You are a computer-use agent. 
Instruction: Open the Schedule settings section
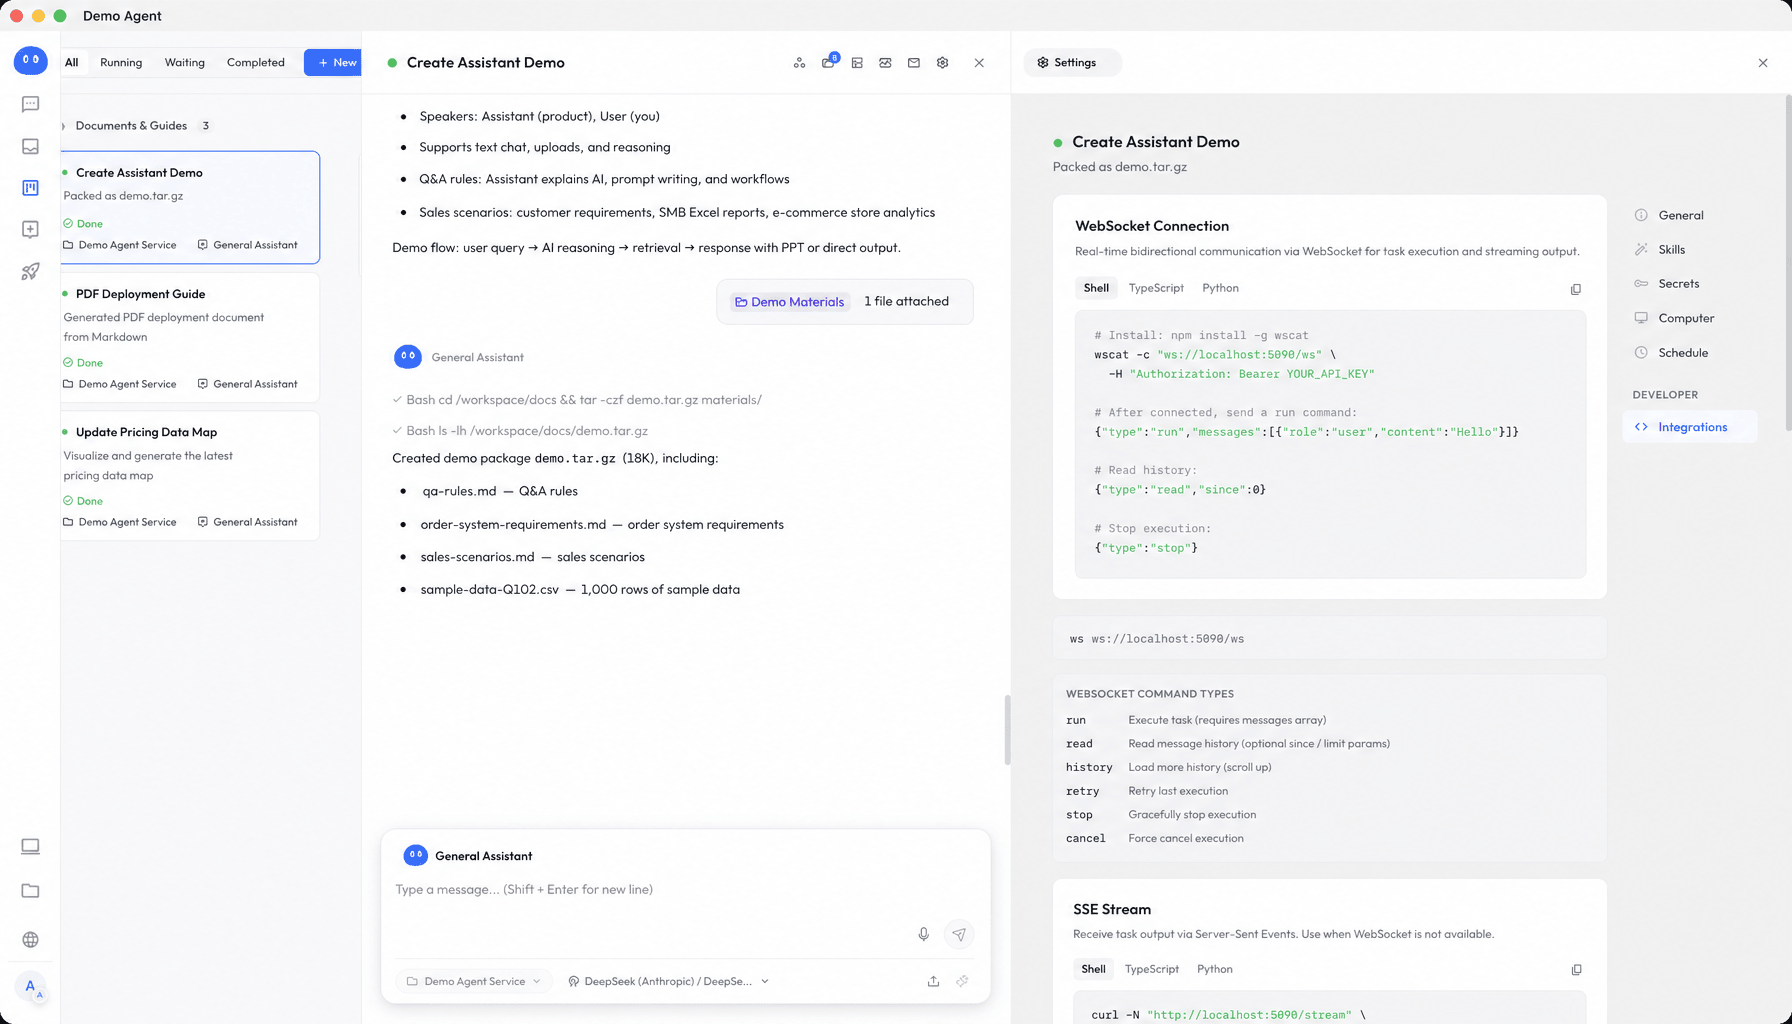(1690, 353)
